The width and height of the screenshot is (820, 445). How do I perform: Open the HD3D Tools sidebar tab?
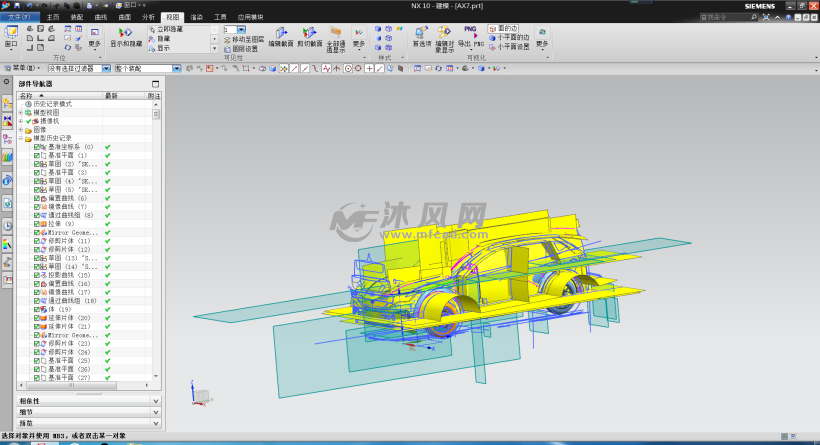[x=7, y=181]
